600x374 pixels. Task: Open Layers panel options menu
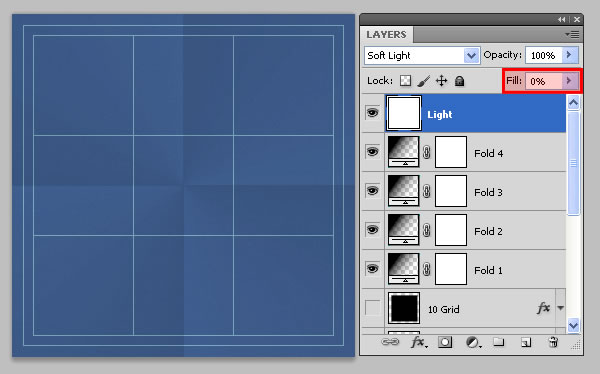tap(572, 35)
